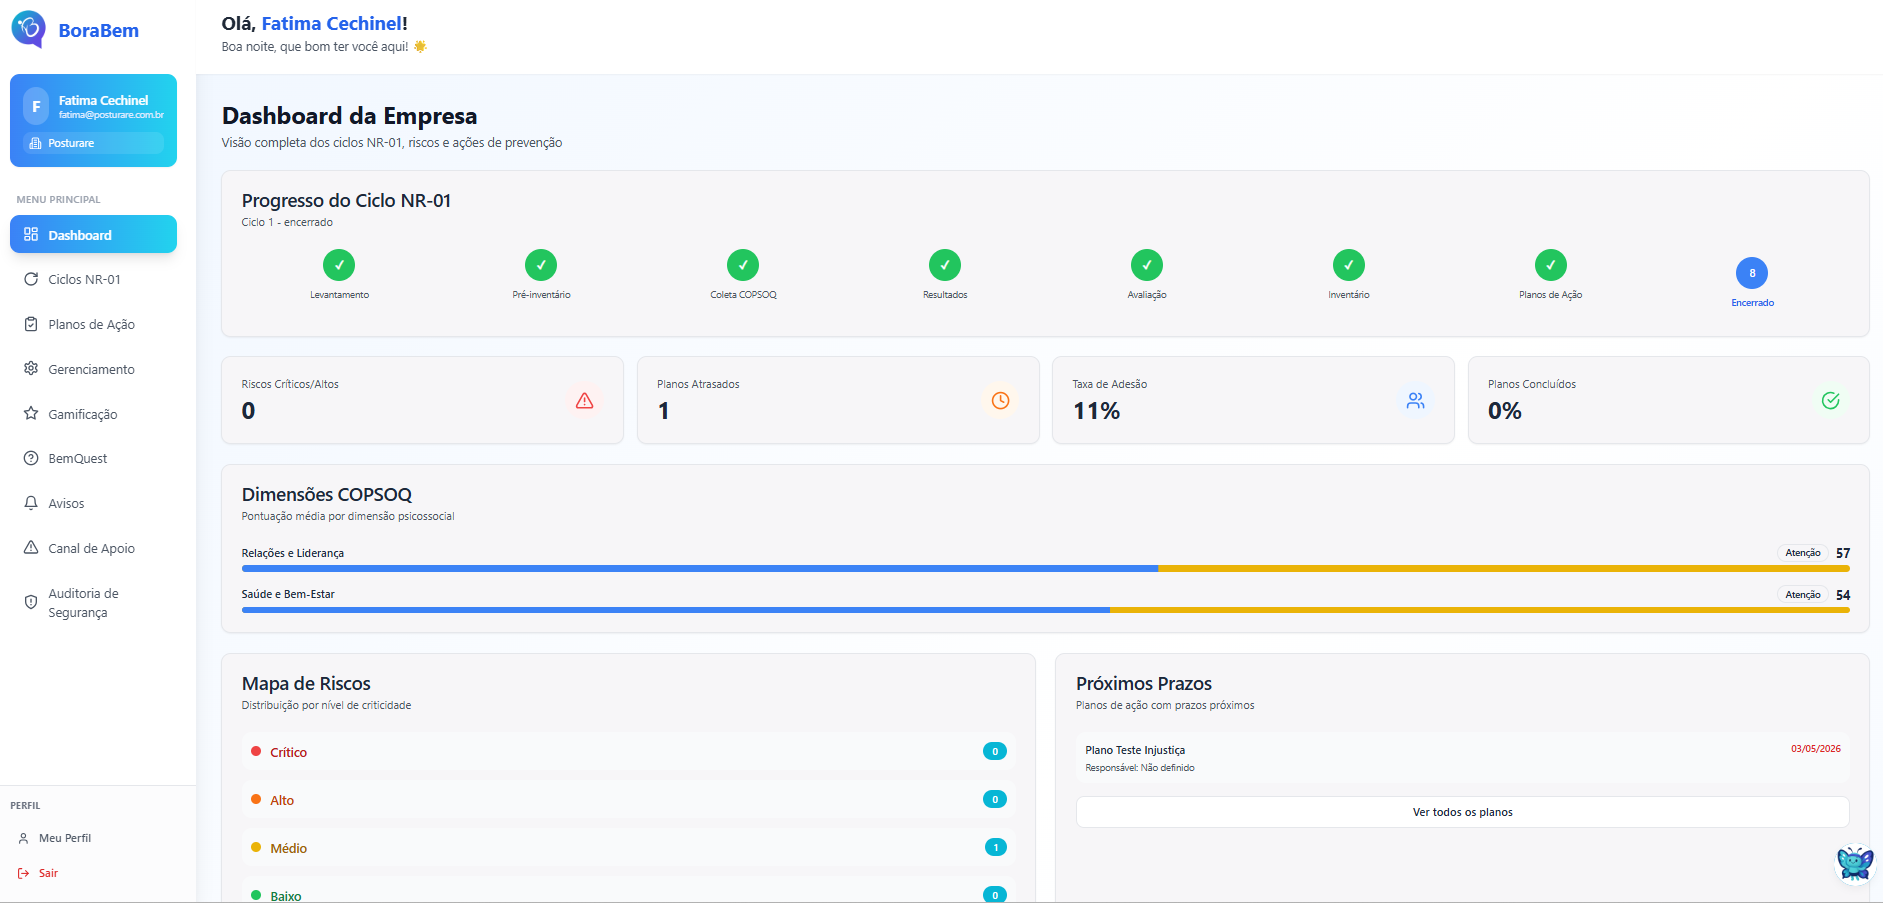Click the Planos de Ação clipboard icon

(31, 324)
